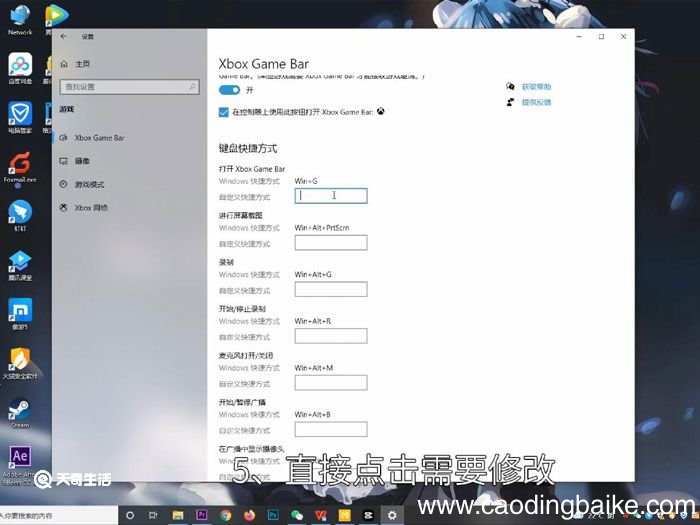
Task: Open the 腾讯课堂 desktop icon
Action: pyautogui.click(x=20, y=265)
